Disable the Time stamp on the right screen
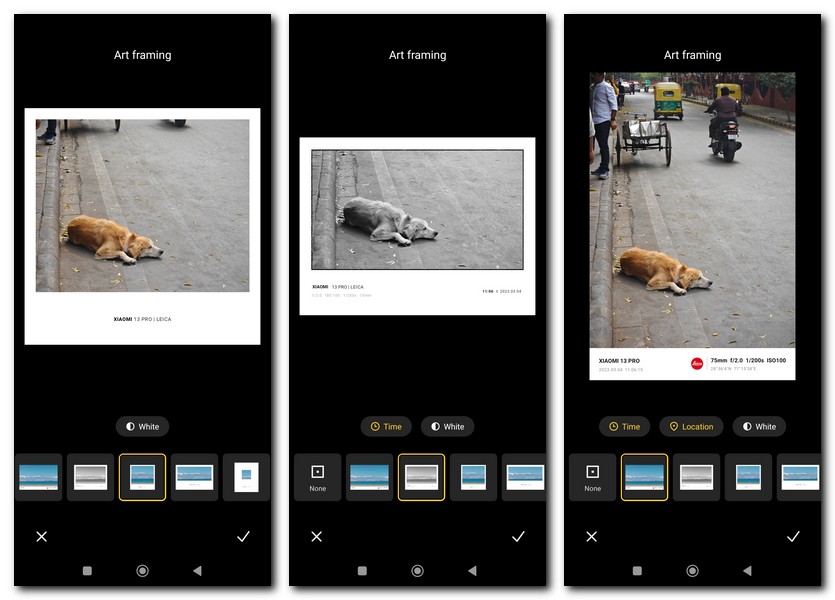 [624, 427]
